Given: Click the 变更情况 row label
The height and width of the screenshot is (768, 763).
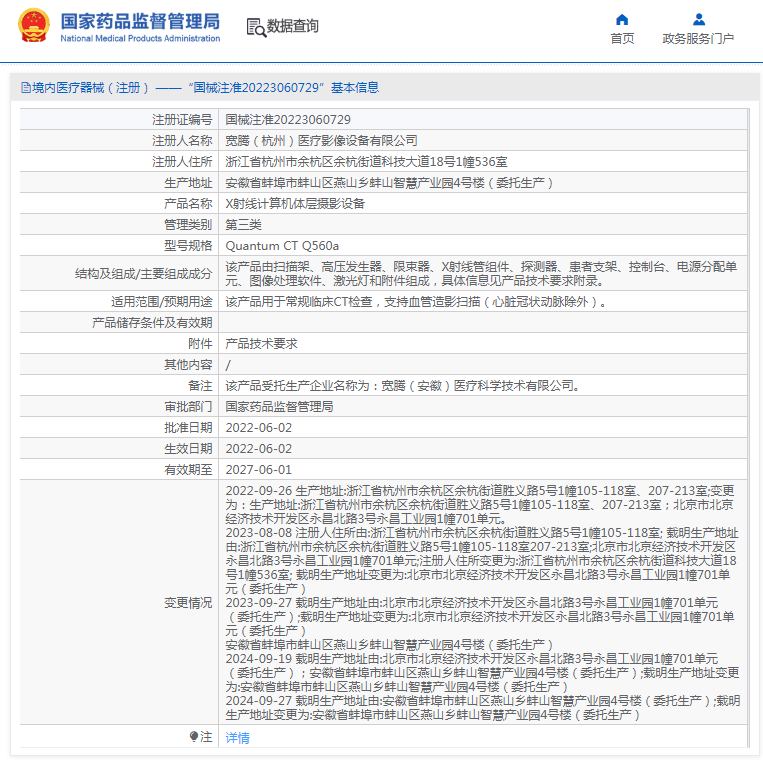Looking at the screenshot, I should (x=188, y=603).
